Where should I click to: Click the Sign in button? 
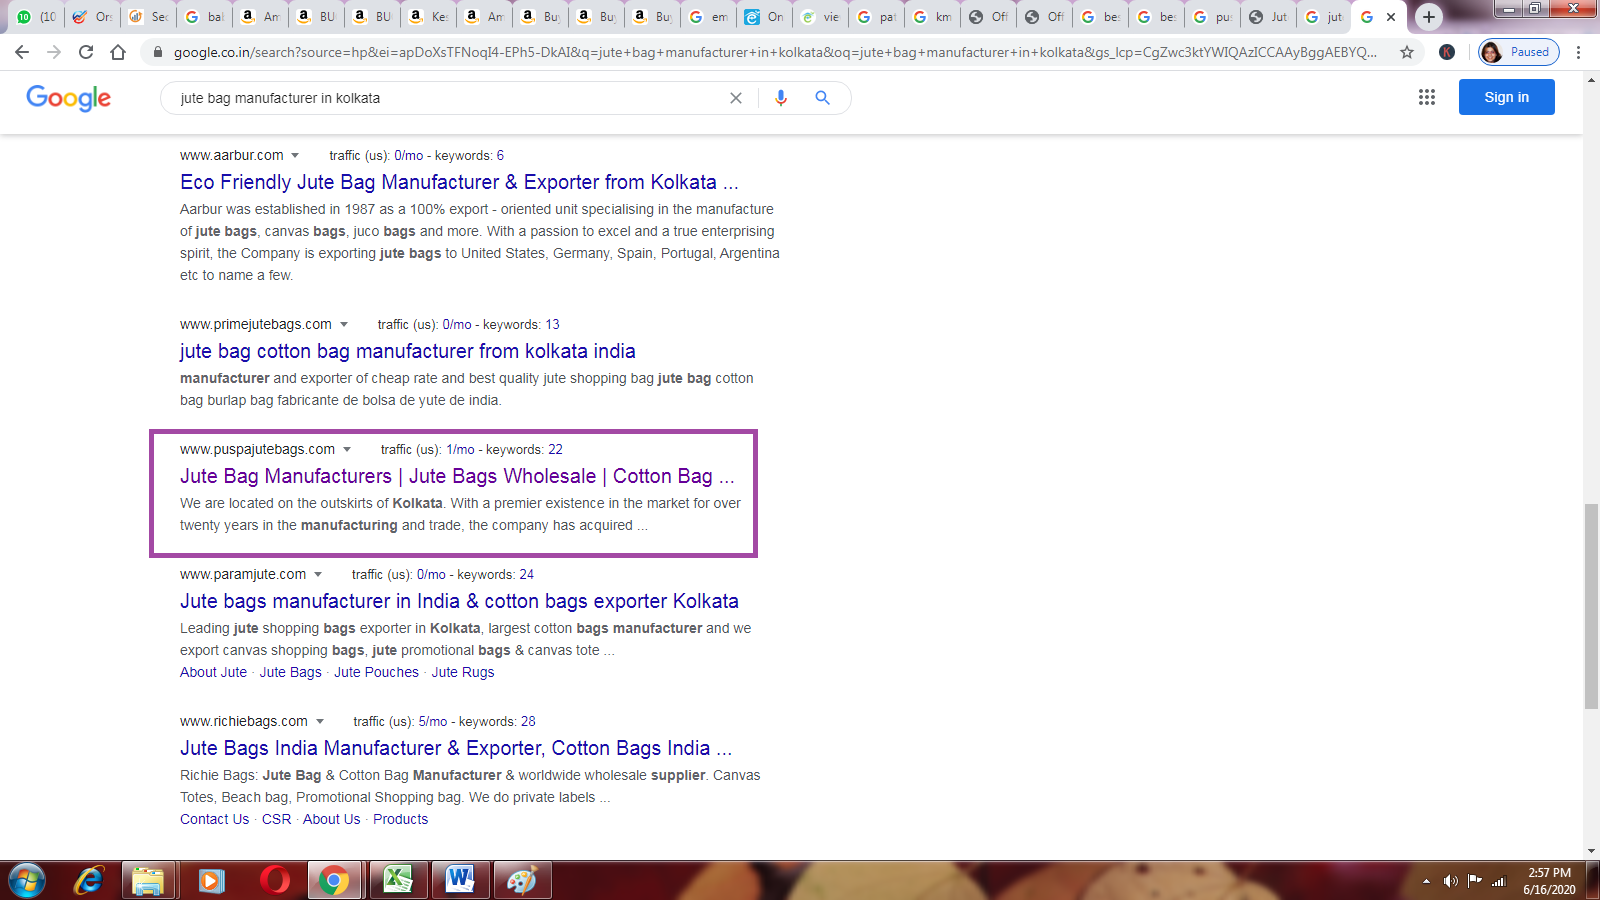pos(1506,97)
